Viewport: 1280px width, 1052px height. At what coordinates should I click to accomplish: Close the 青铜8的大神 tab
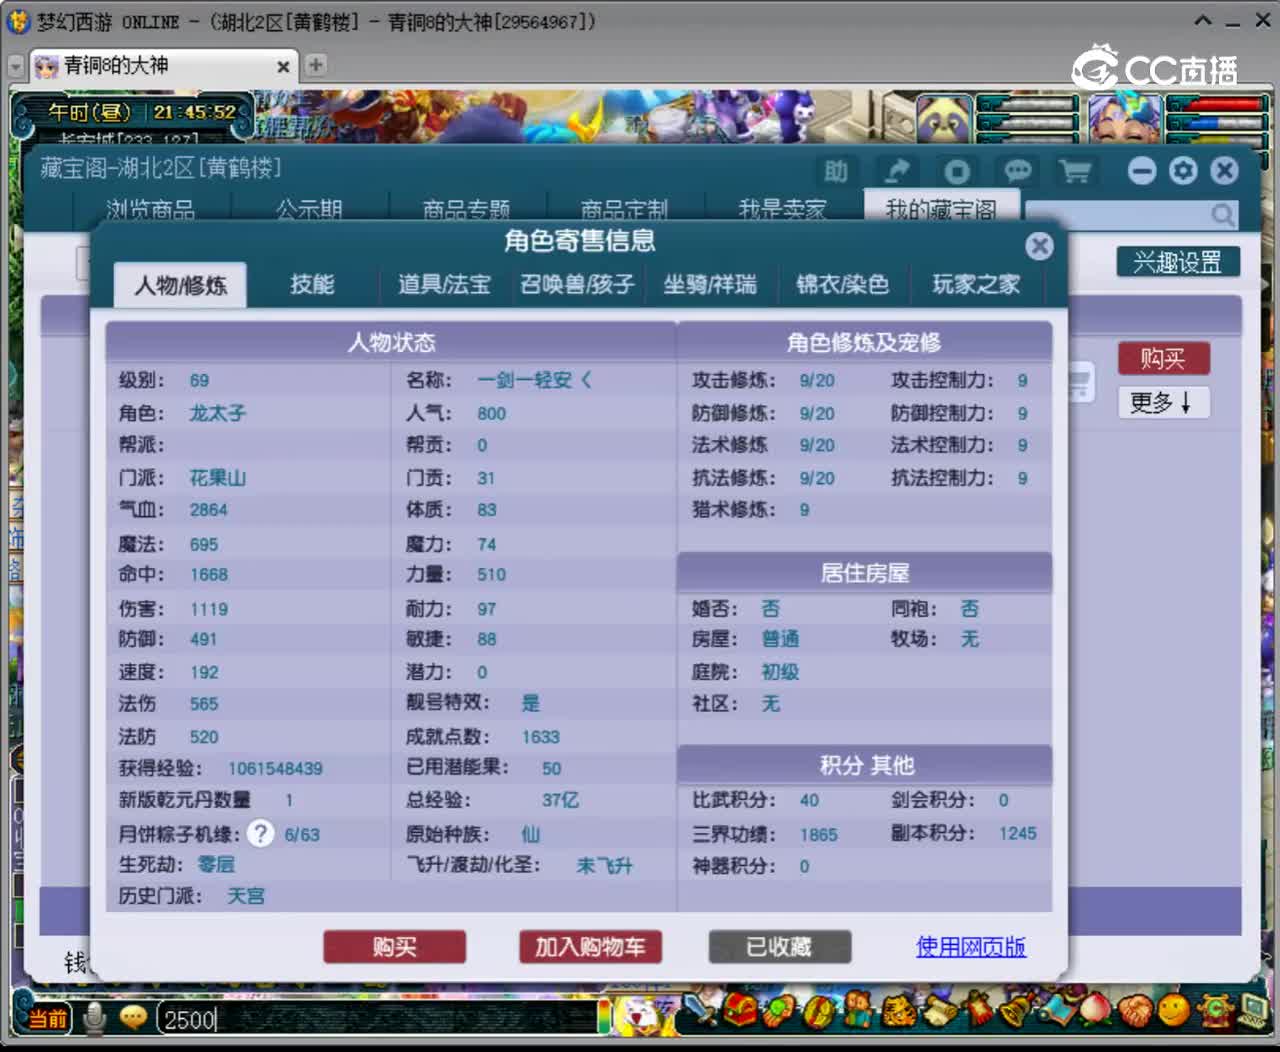pos(283,66)
